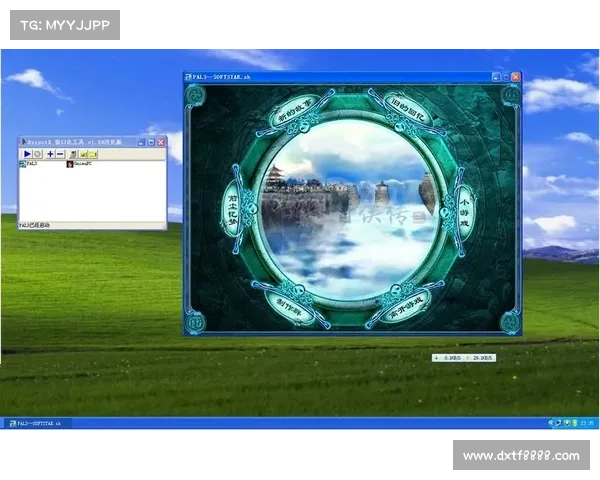
Task: Close the PAL3 game window
Action: pos(516,77)
